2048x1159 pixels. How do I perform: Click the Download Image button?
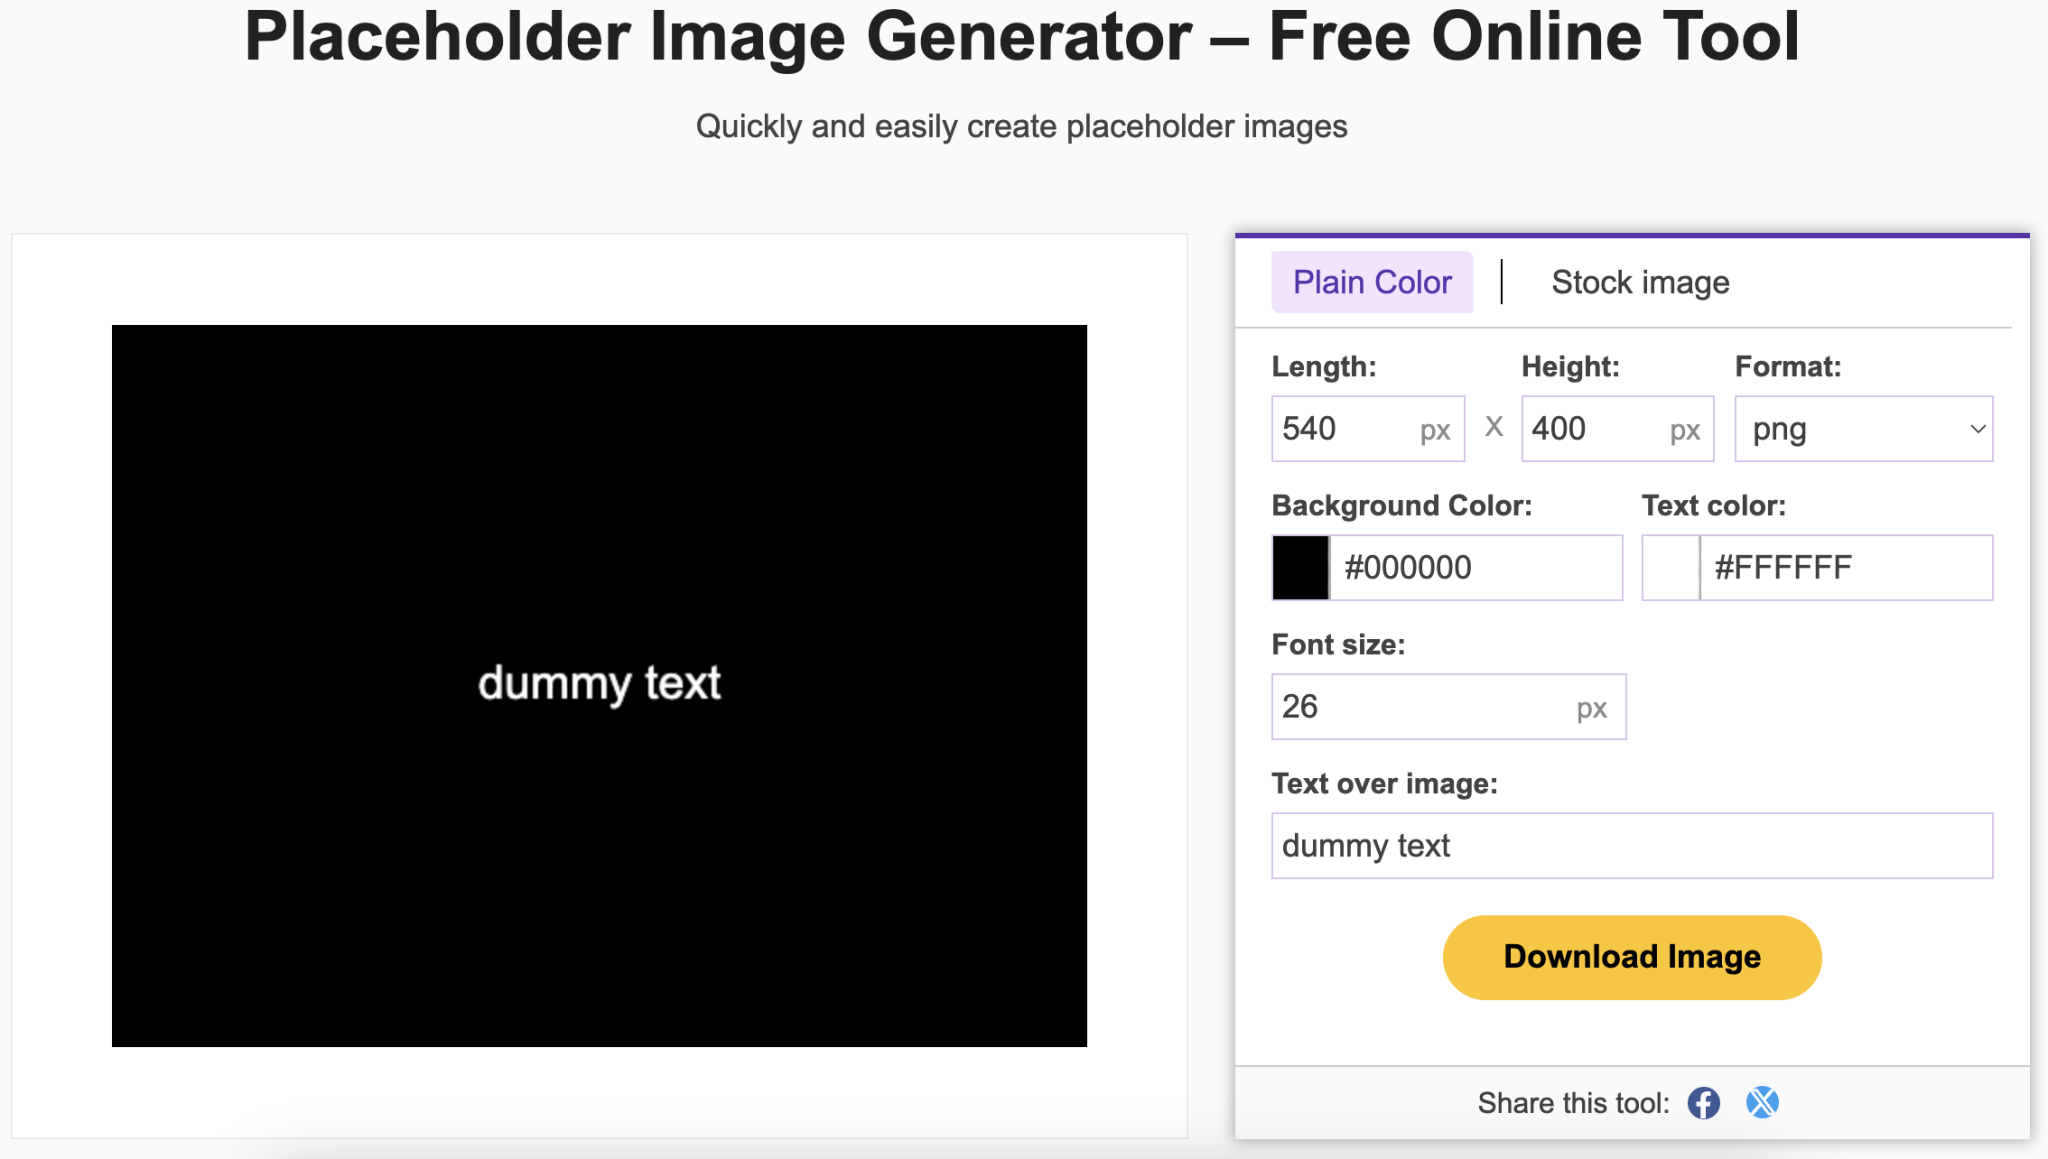pyautogui.click(x=1631, y=956)
